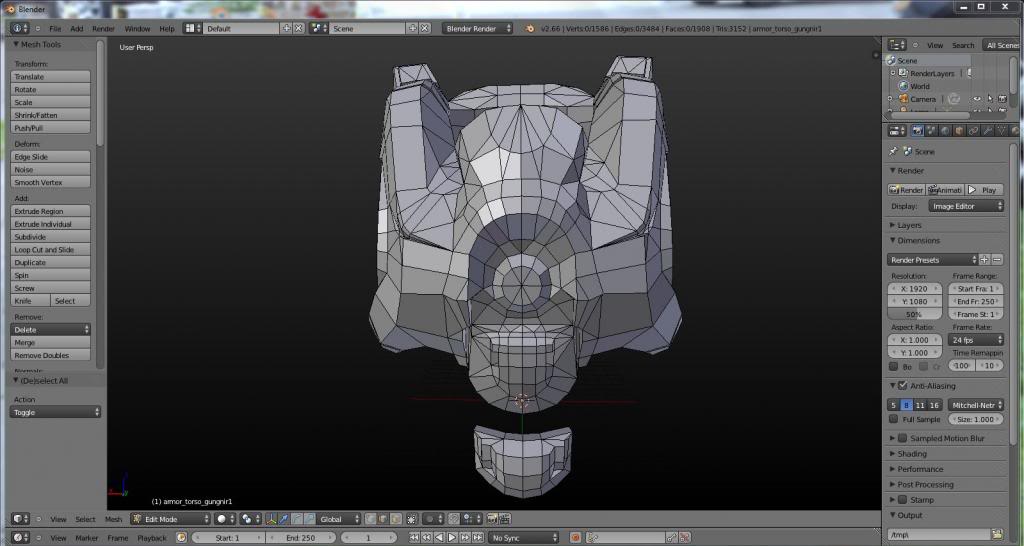The image size is (1024, 546).
Task: Expand the Post Processing panel
Action: coord(893,485)
